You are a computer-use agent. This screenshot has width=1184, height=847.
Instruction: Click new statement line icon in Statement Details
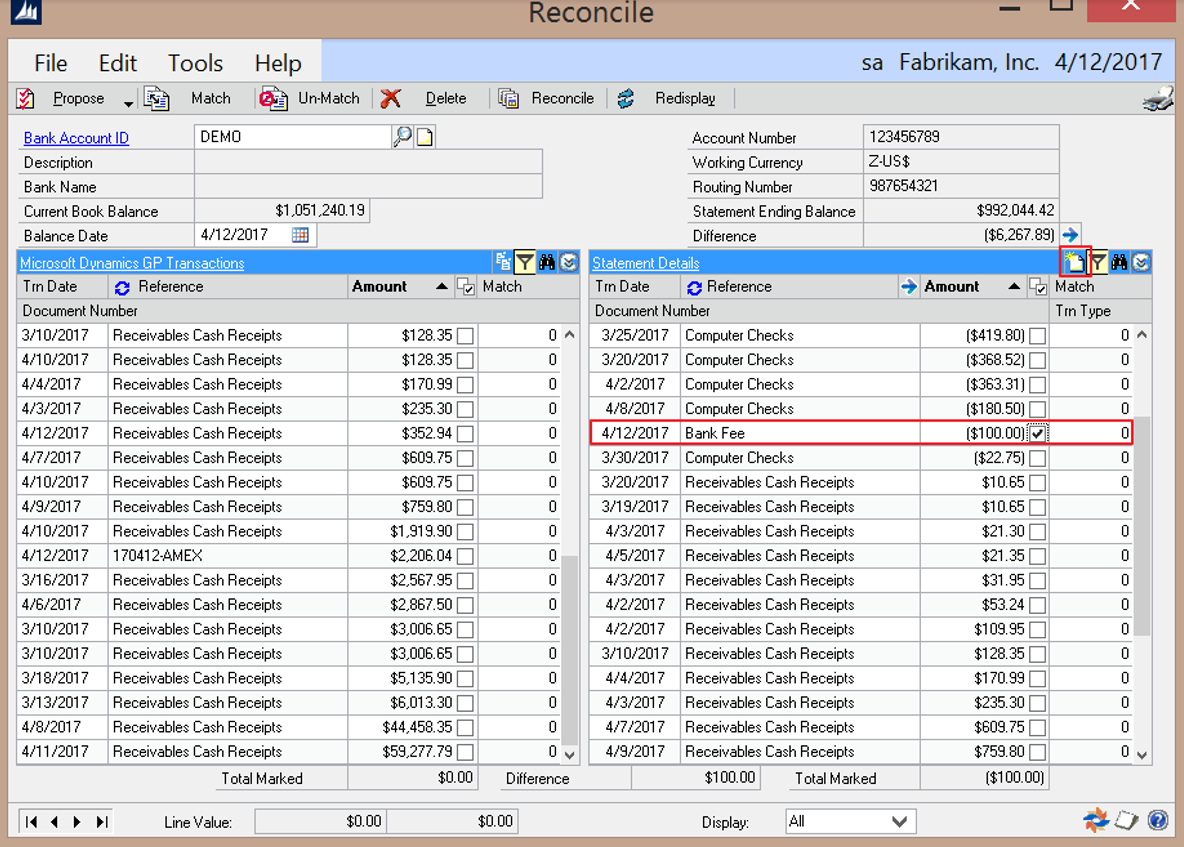click(1075, 262)
